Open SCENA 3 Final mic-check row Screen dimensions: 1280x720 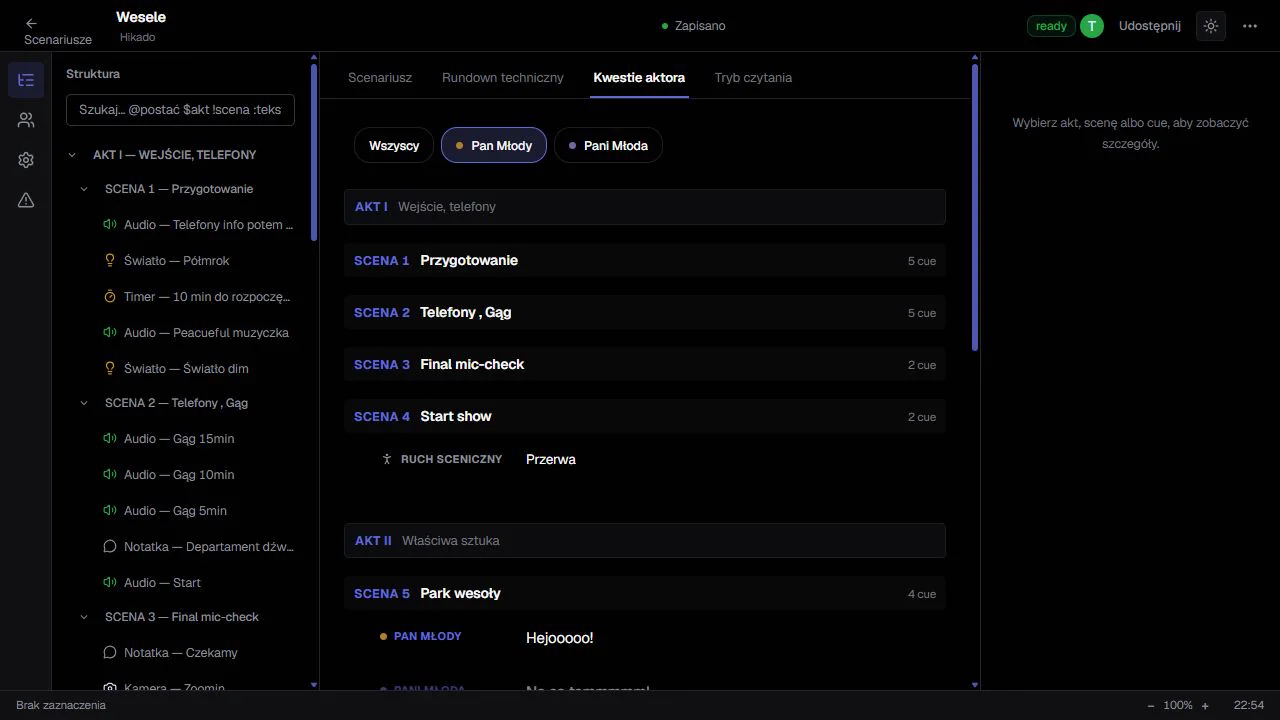click(645, 365)
